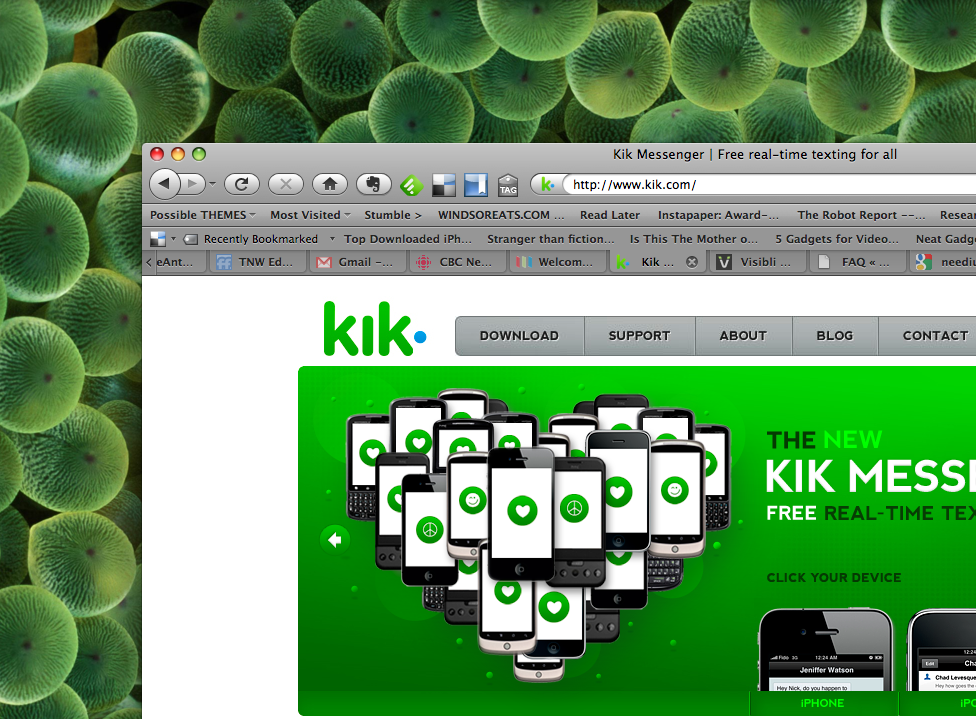Open the SUPPORT page in Kik navigation

[x=639, y=336]
